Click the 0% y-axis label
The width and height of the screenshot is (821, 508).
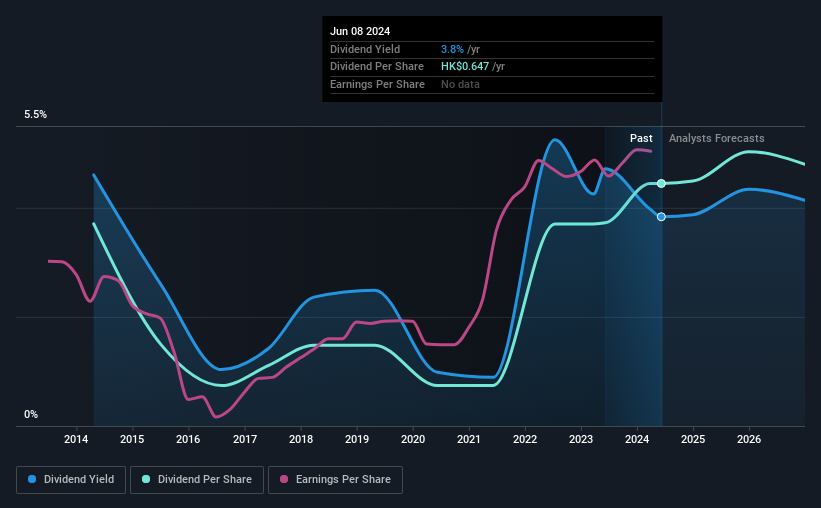[31, 414]
